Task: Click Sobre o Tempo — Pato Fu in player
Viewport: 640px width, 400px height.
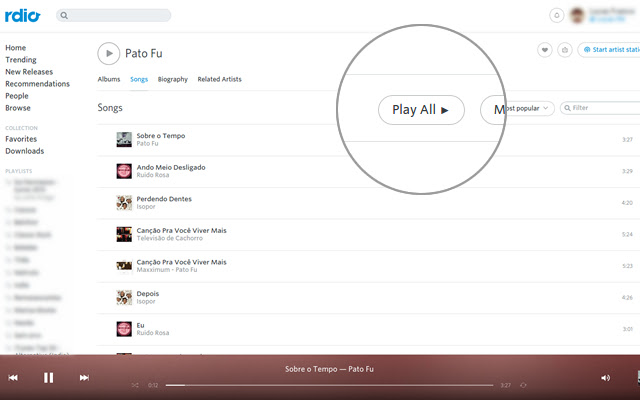Action: point(329,369)
